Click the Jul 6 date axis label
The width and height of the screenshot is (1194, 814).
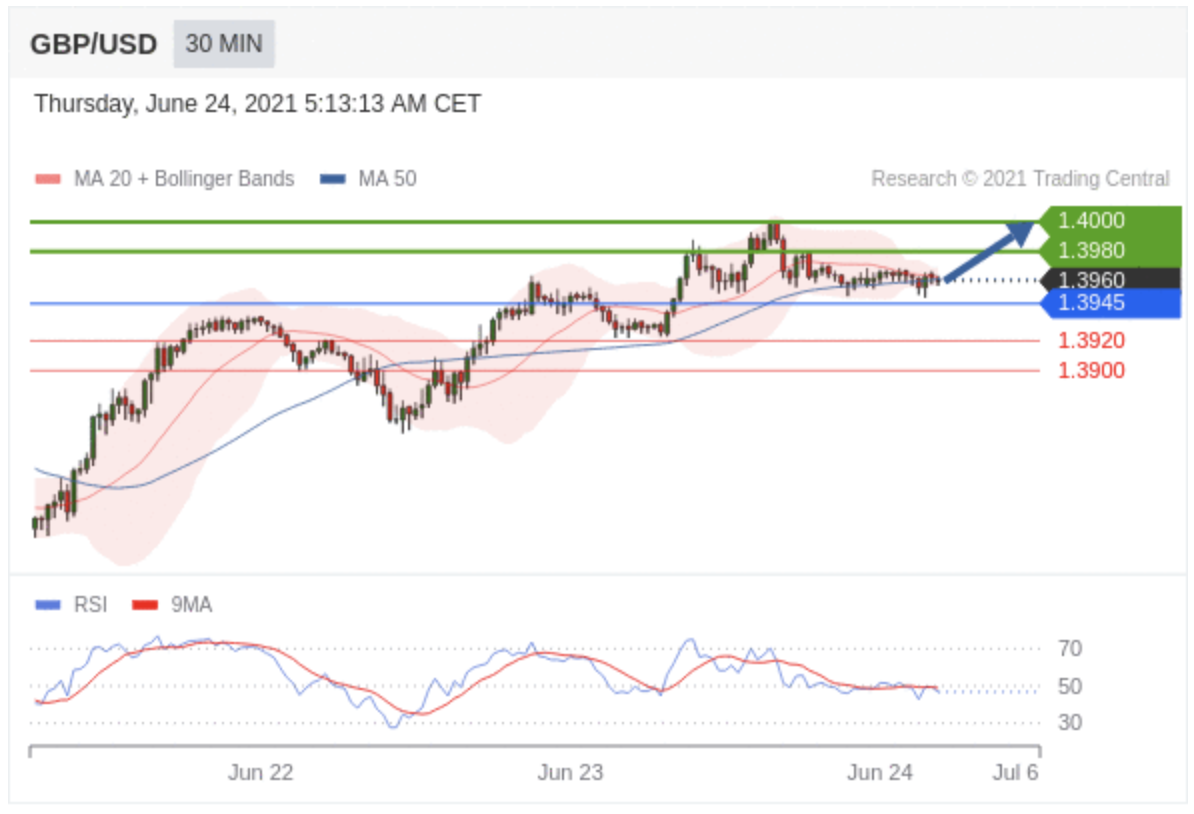(x=1015, y=773)
